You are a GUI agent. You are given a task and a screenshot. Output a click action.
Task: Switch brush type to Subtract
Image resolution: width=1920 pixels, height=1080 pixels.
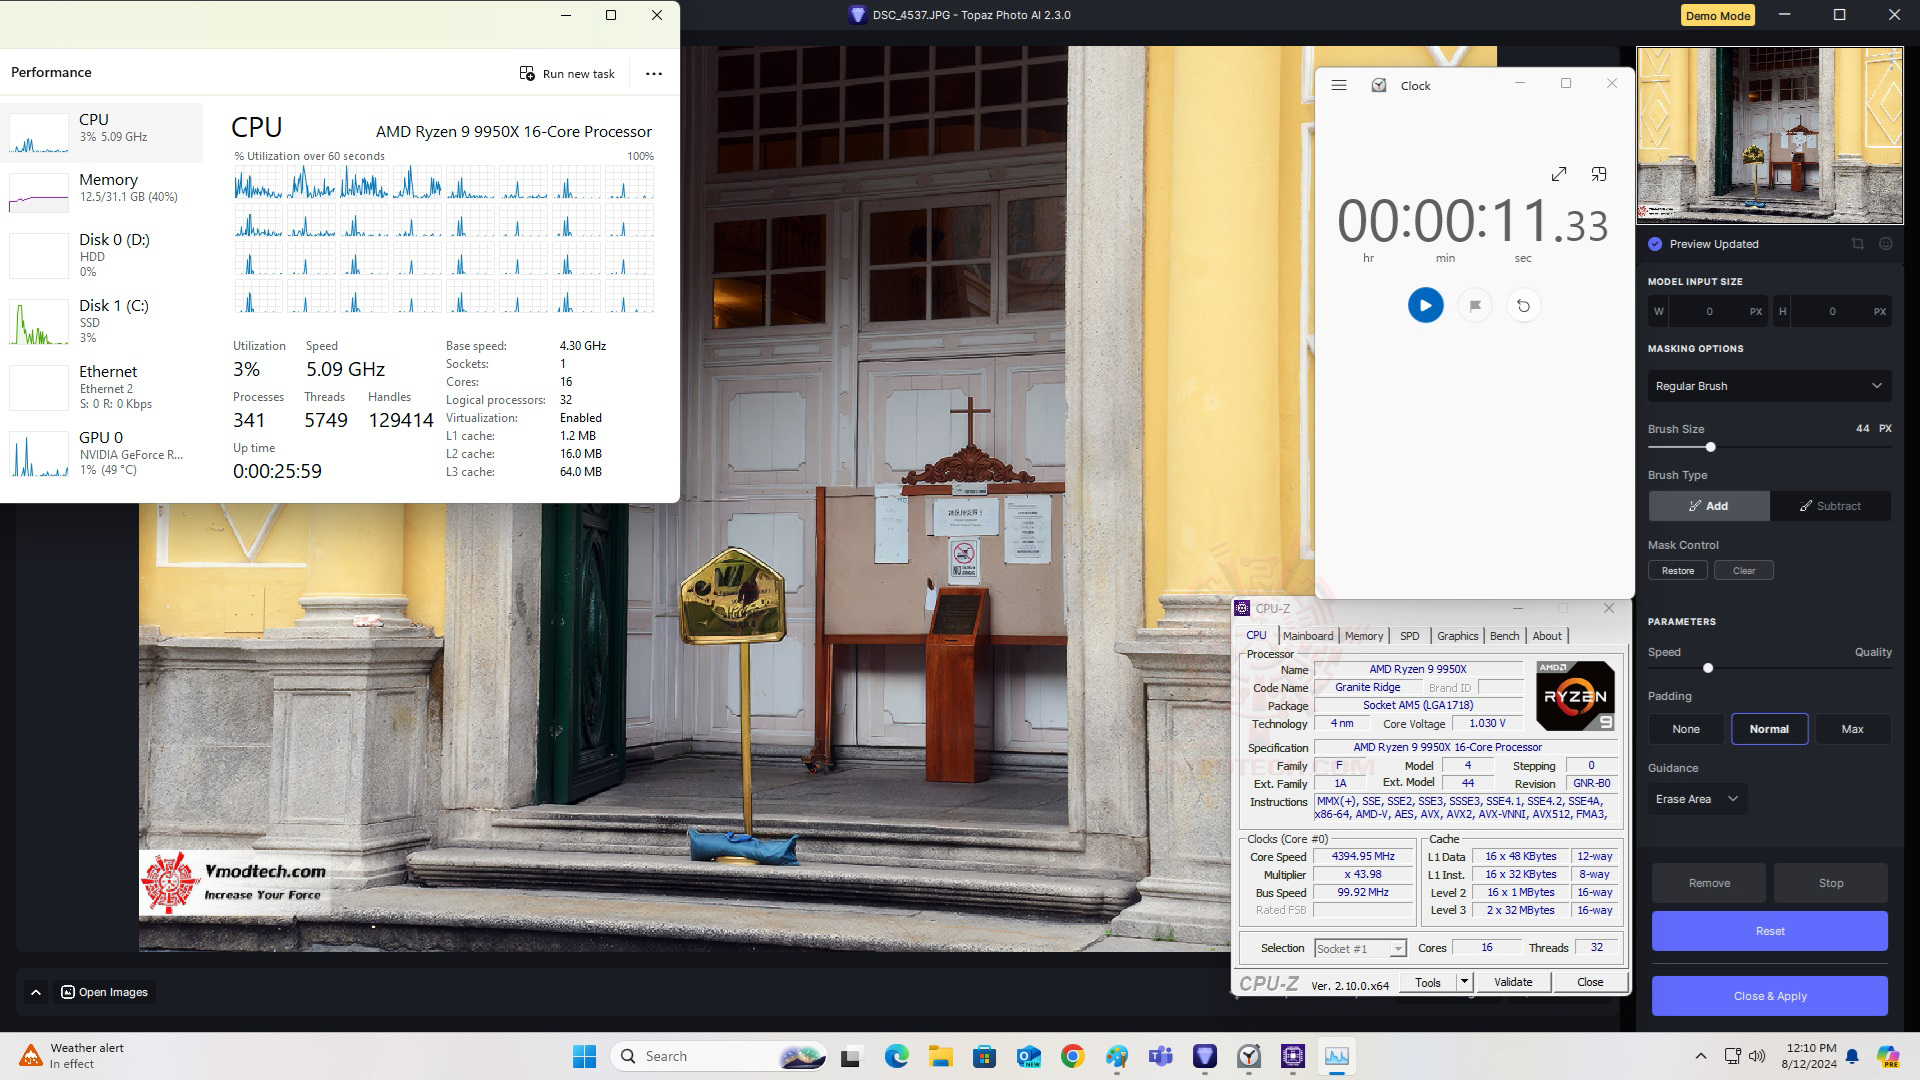(x=1830, y=506)
